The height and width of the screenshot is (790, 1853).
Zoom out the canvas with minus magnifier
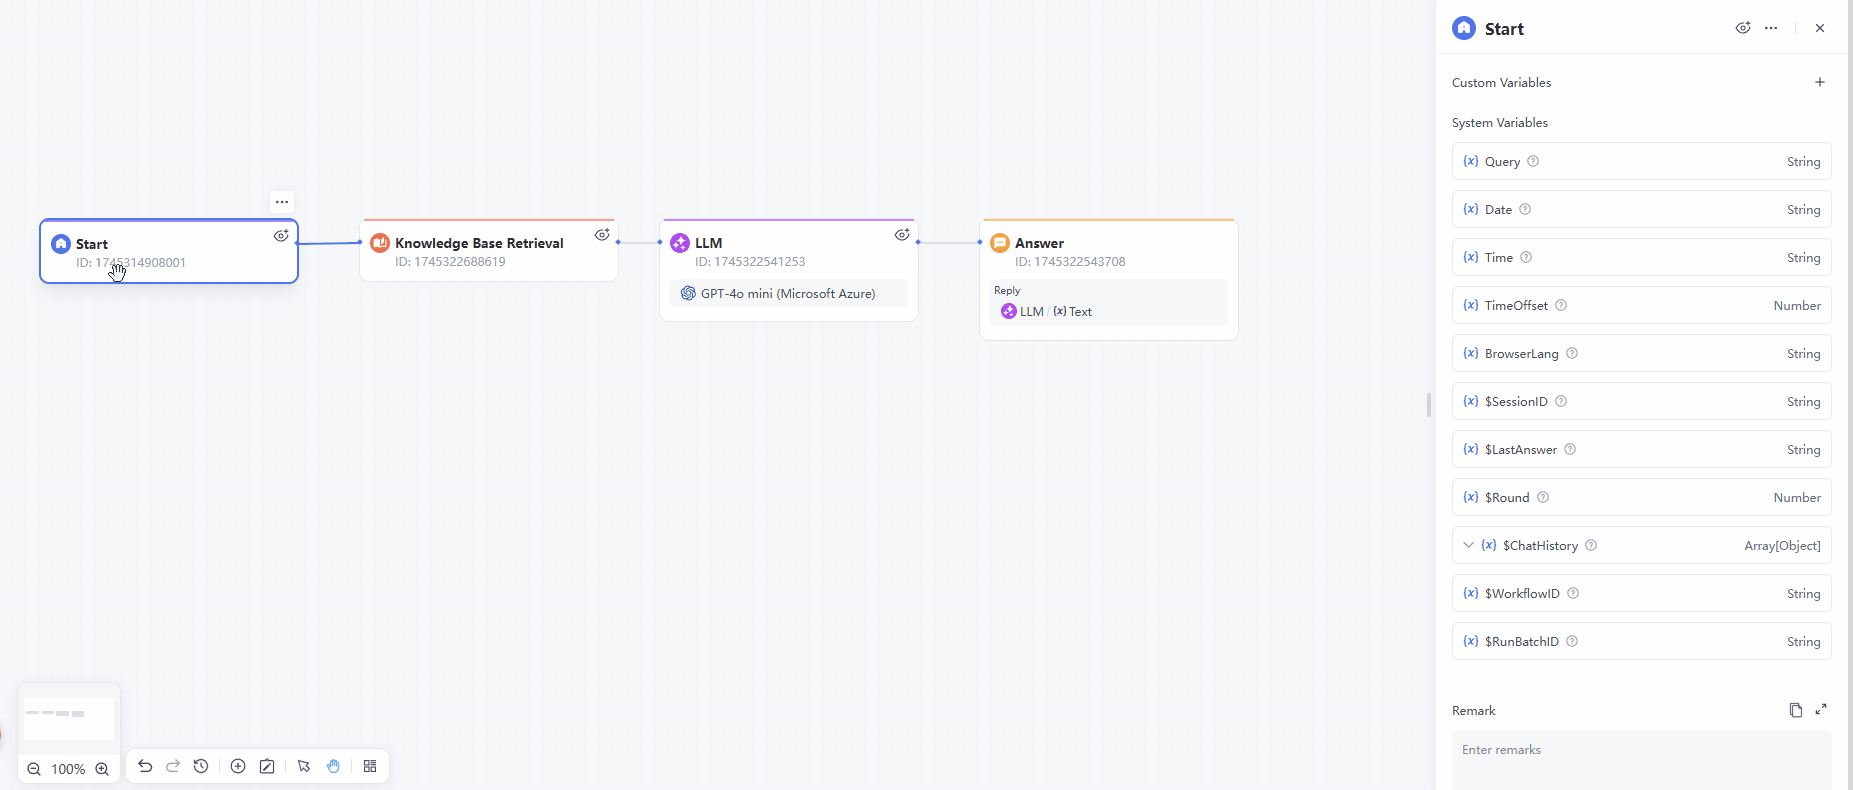[34, 769]
